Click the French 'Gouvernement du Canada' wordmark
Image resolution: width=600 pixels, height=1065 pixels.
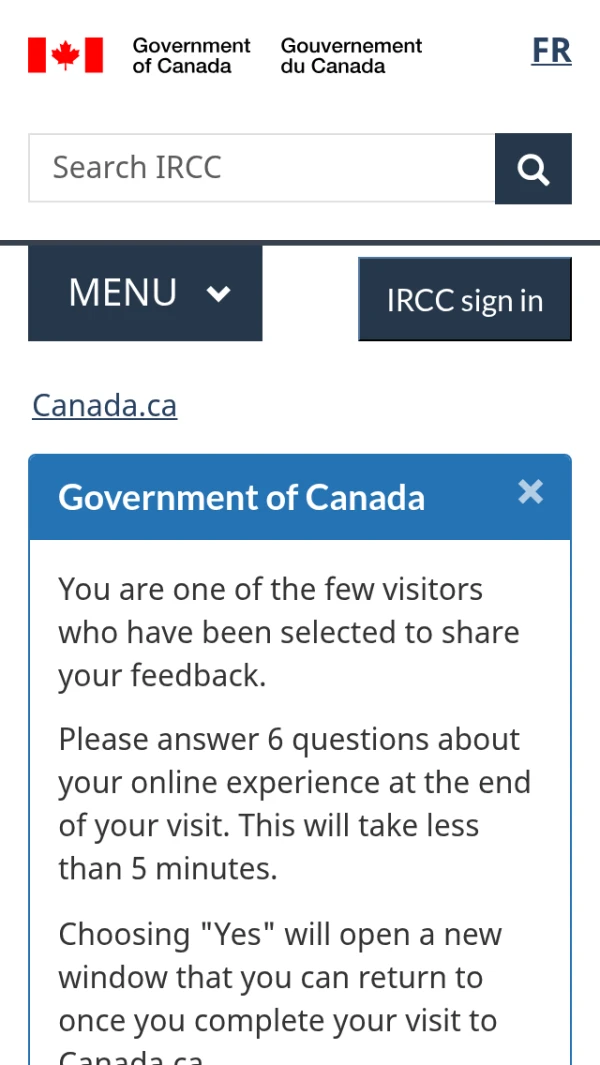pyautogui.click(x=351, y=56)
